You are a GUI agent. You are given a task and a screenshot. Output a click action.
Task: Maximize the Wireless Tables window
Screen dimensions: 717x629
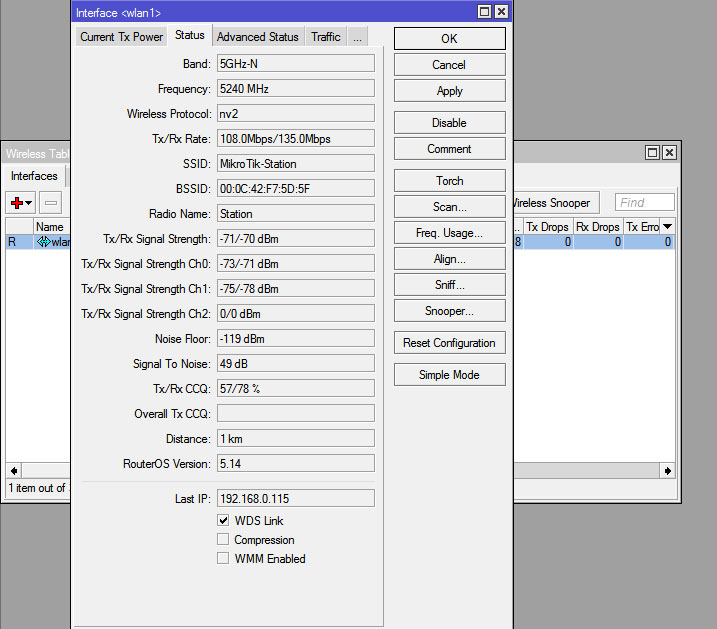point(652,153)
